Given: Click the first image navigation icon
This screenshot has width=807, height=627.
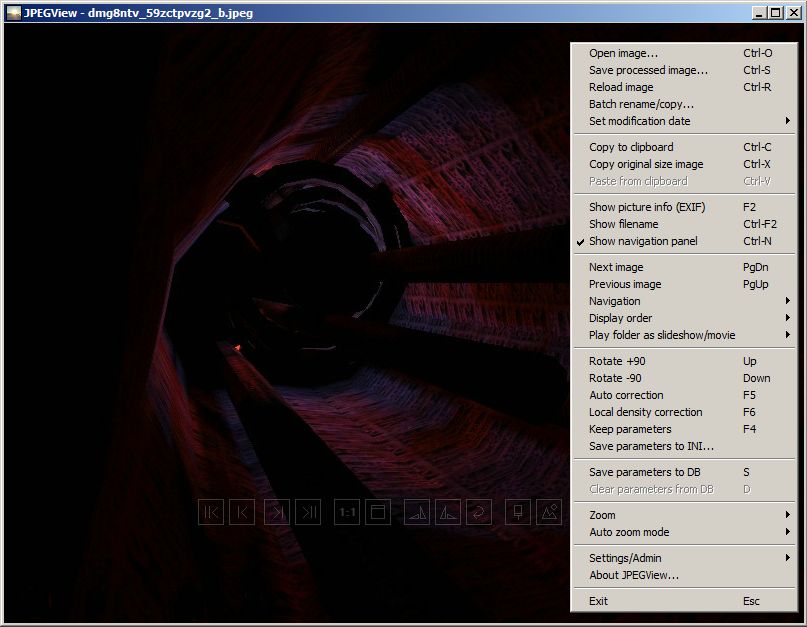Looking at the screenshot, I should [211, 512].
